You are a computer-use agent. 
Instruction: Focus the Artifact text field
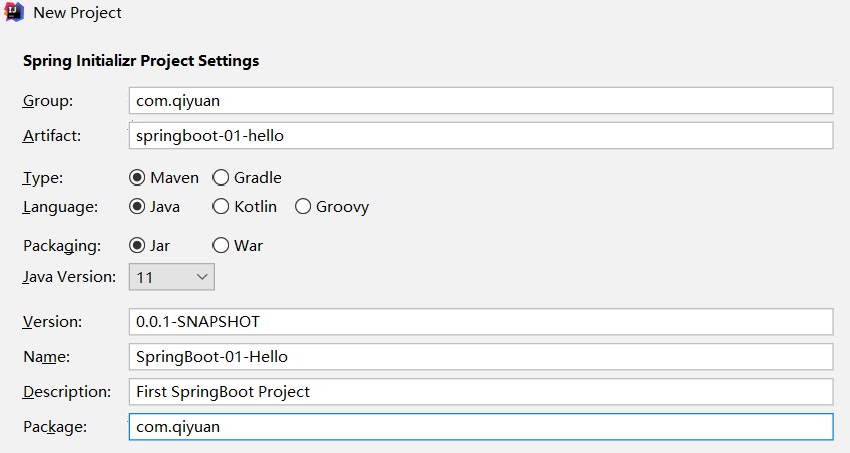tap(480, 135)
